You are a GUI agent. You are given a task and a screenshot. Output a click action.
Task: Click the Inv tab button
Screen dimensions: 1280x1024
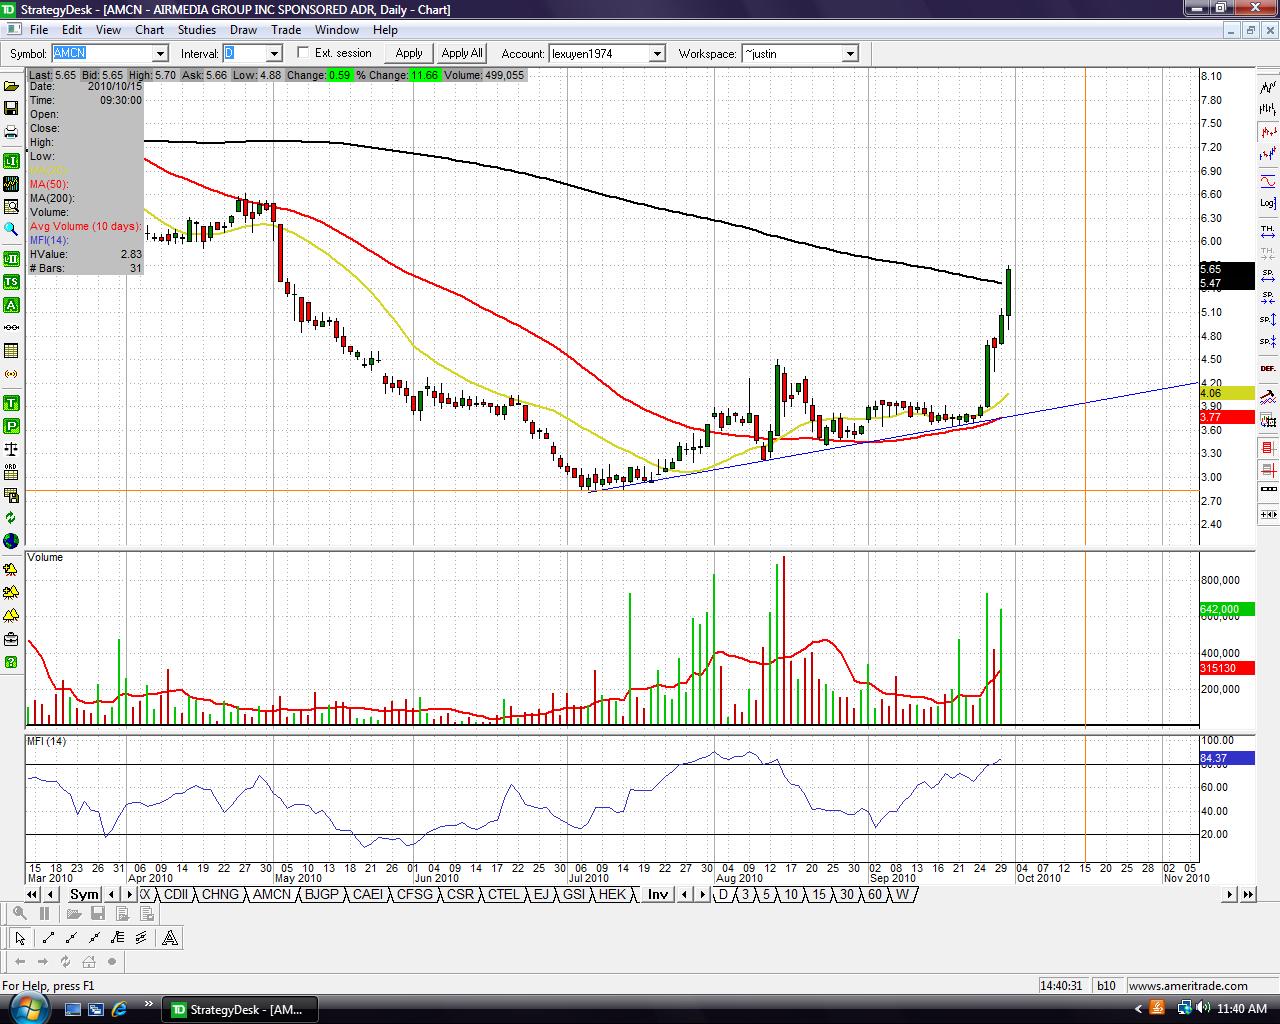(658, 895)
